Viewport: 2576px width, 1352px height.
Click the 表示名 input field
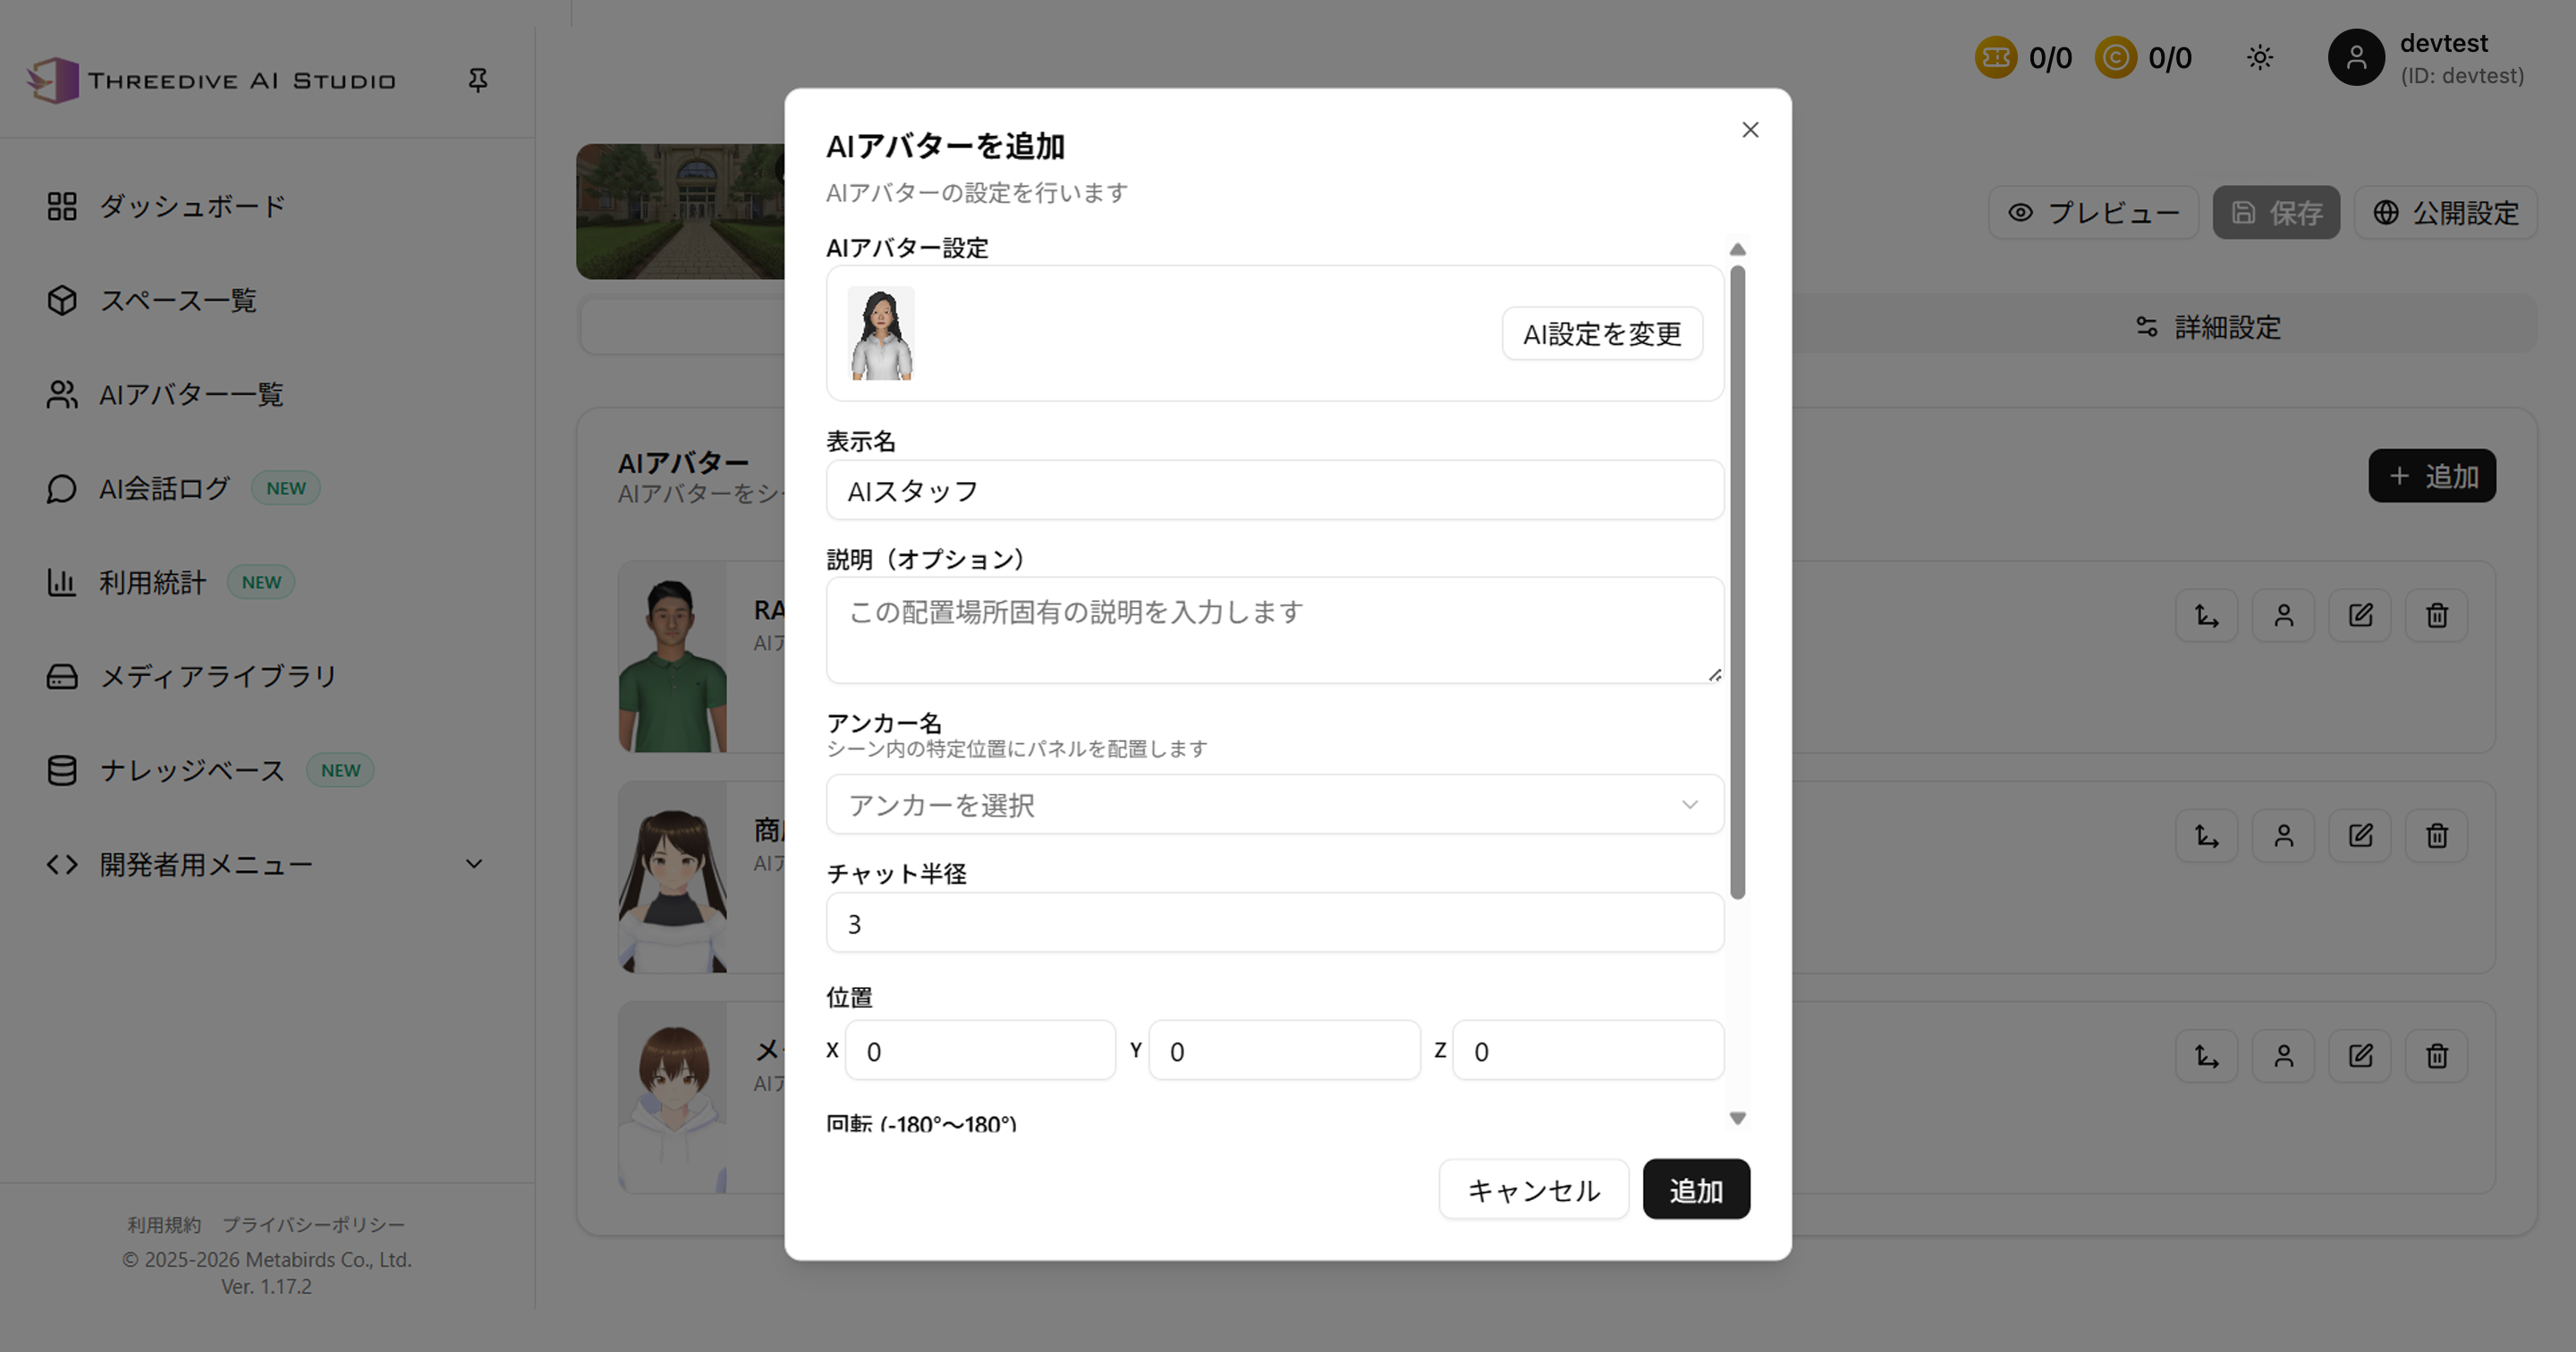coord(1275,491)
